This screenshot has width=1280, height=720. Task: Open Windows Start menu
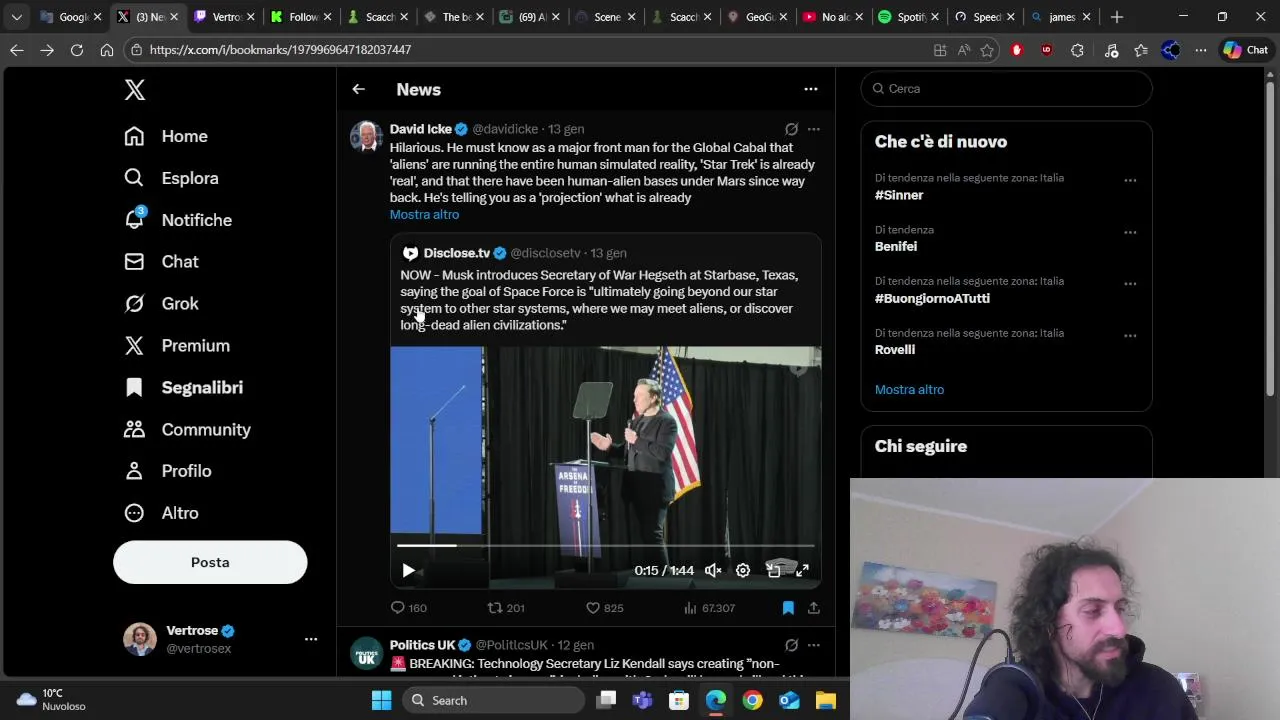coord(381,701)
